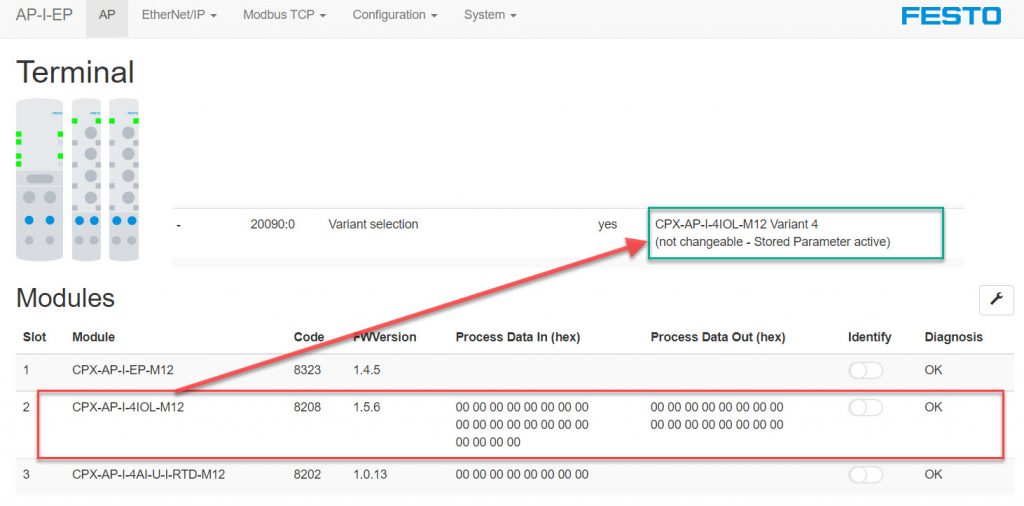The image size is (1024, 506).
Task: Click the Module column header
Action: pos(93,338)
